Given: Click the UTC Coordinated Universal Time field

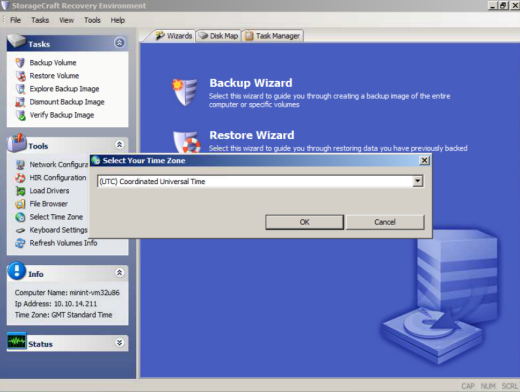Looking at the screenshot, I should coord(260,181).
